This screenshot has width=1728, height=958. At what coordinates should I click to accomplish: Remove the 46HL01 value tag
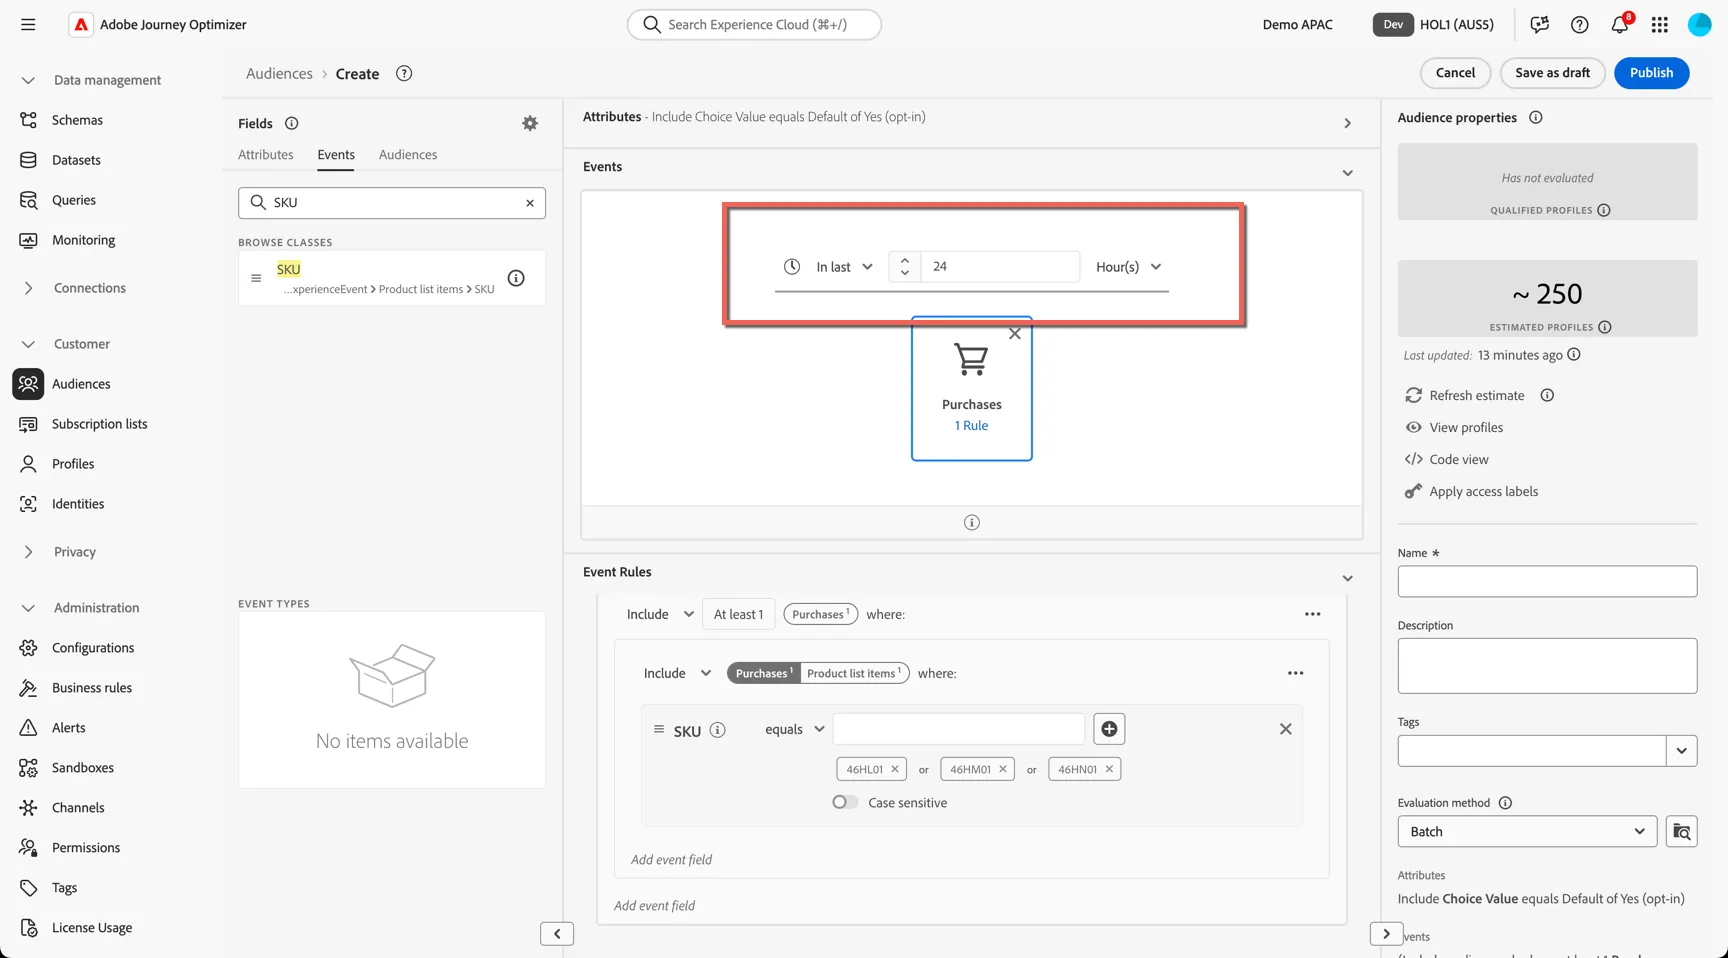895,769
